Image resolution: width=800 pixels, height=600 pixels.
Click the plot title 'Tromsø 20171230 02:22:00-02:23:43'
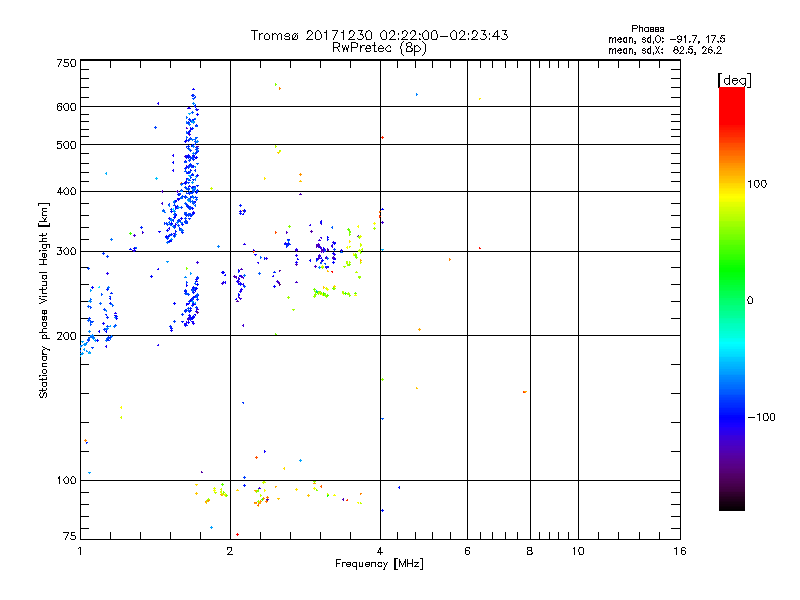[379, 35]
